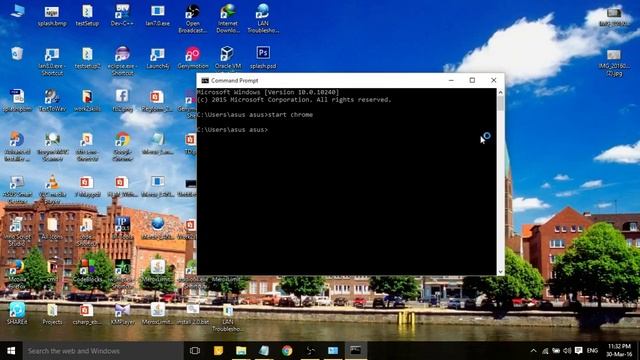640x360 pixels.
Task: Select the Mozilla Firefox desktop shortcut
Action: coord(17,274)
